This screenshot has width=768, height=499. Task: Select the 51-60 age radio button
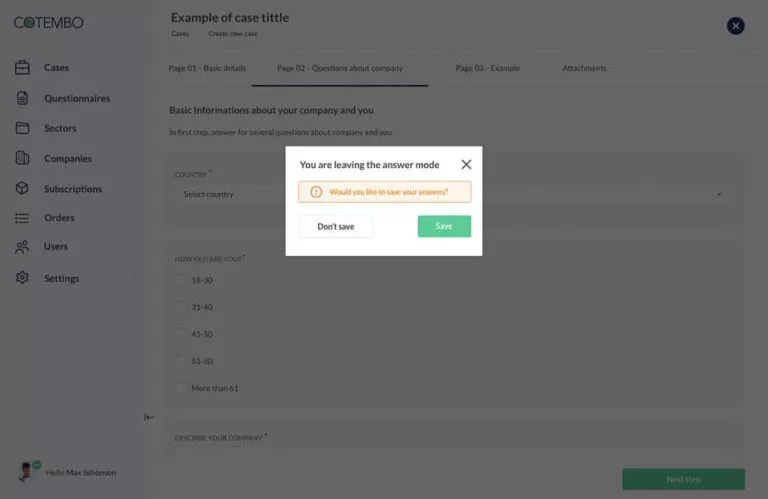[x=181, y=360]
